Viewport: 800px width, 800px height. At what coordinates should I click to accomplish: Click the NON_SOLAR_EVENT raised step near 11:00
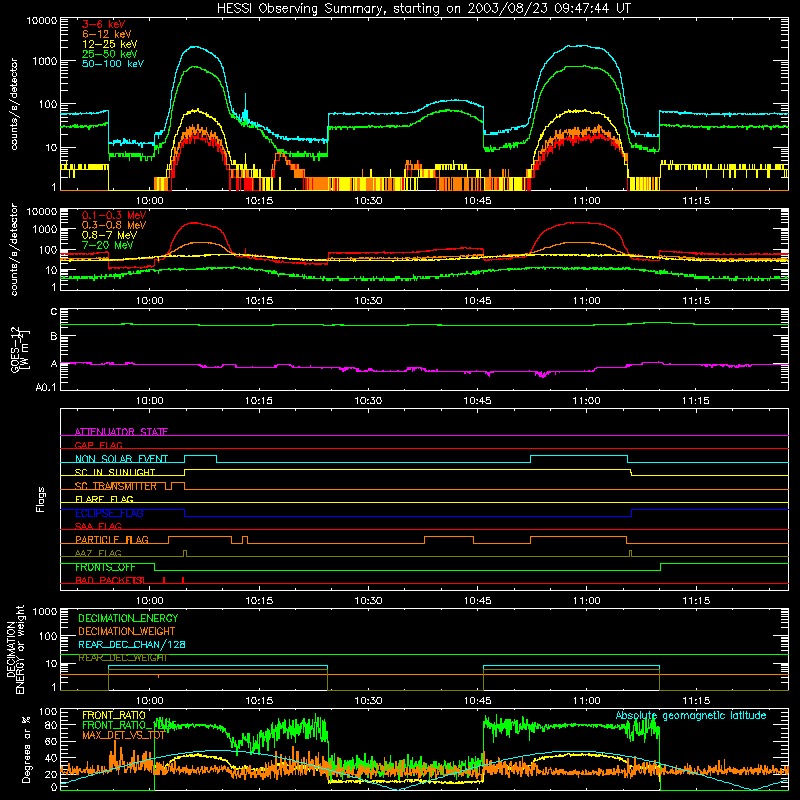pos(579,456)
